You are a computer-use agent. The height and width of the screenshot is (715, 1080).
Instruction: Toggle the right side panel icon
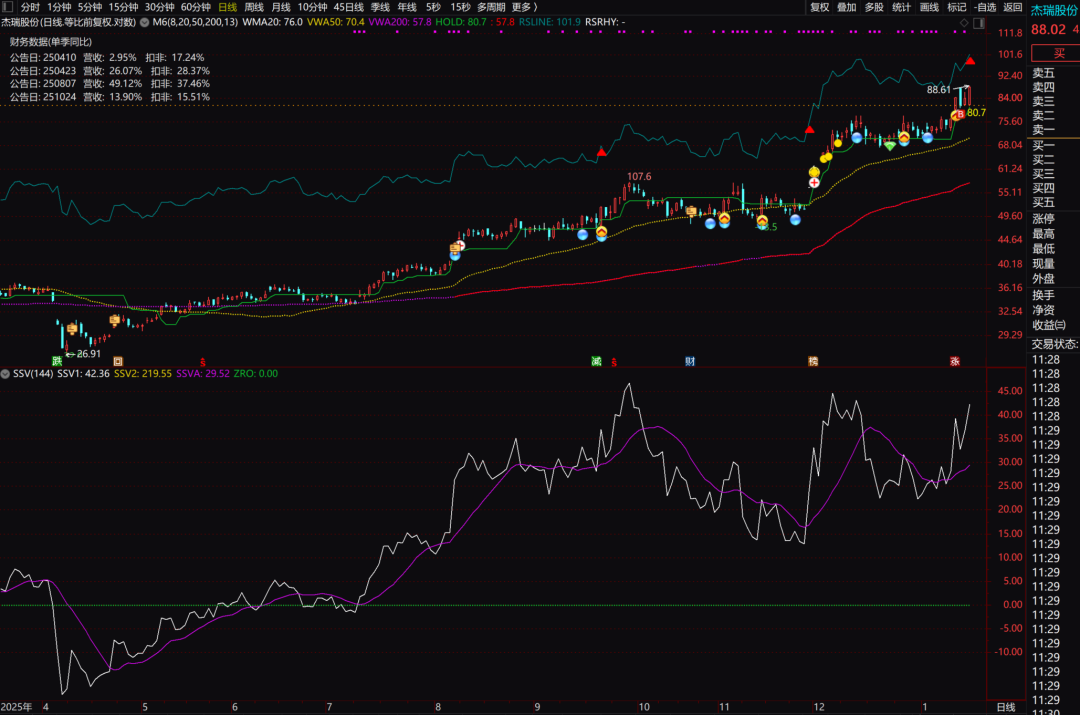979,23
